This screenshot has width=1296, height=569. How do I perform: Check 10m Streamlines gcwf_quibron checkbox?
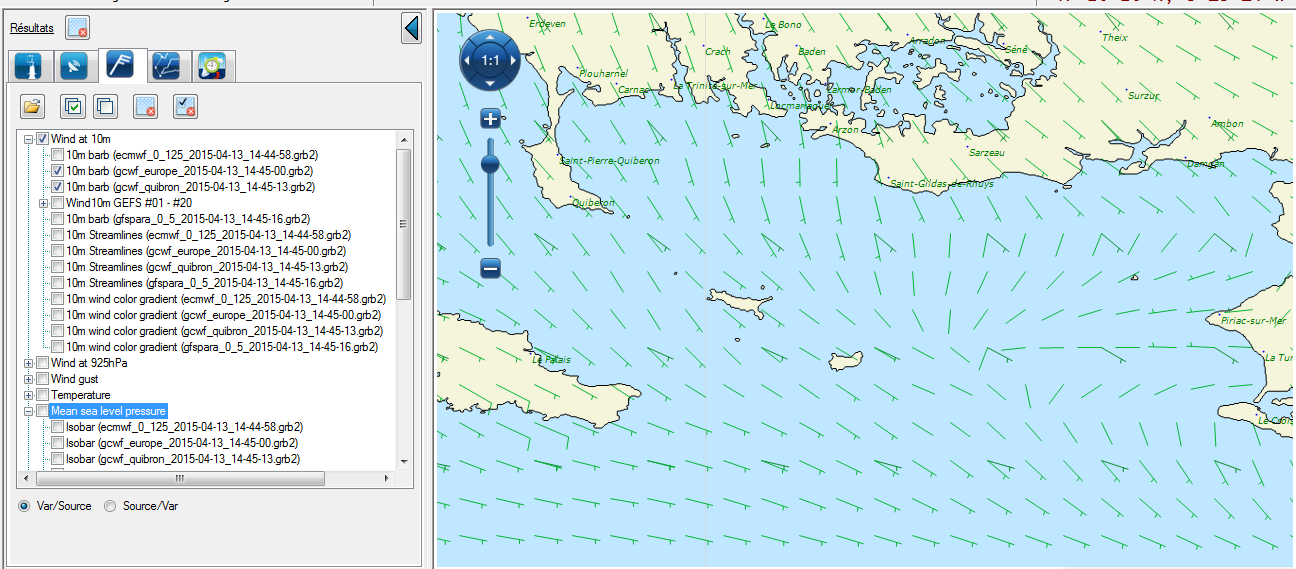(58, 267)
